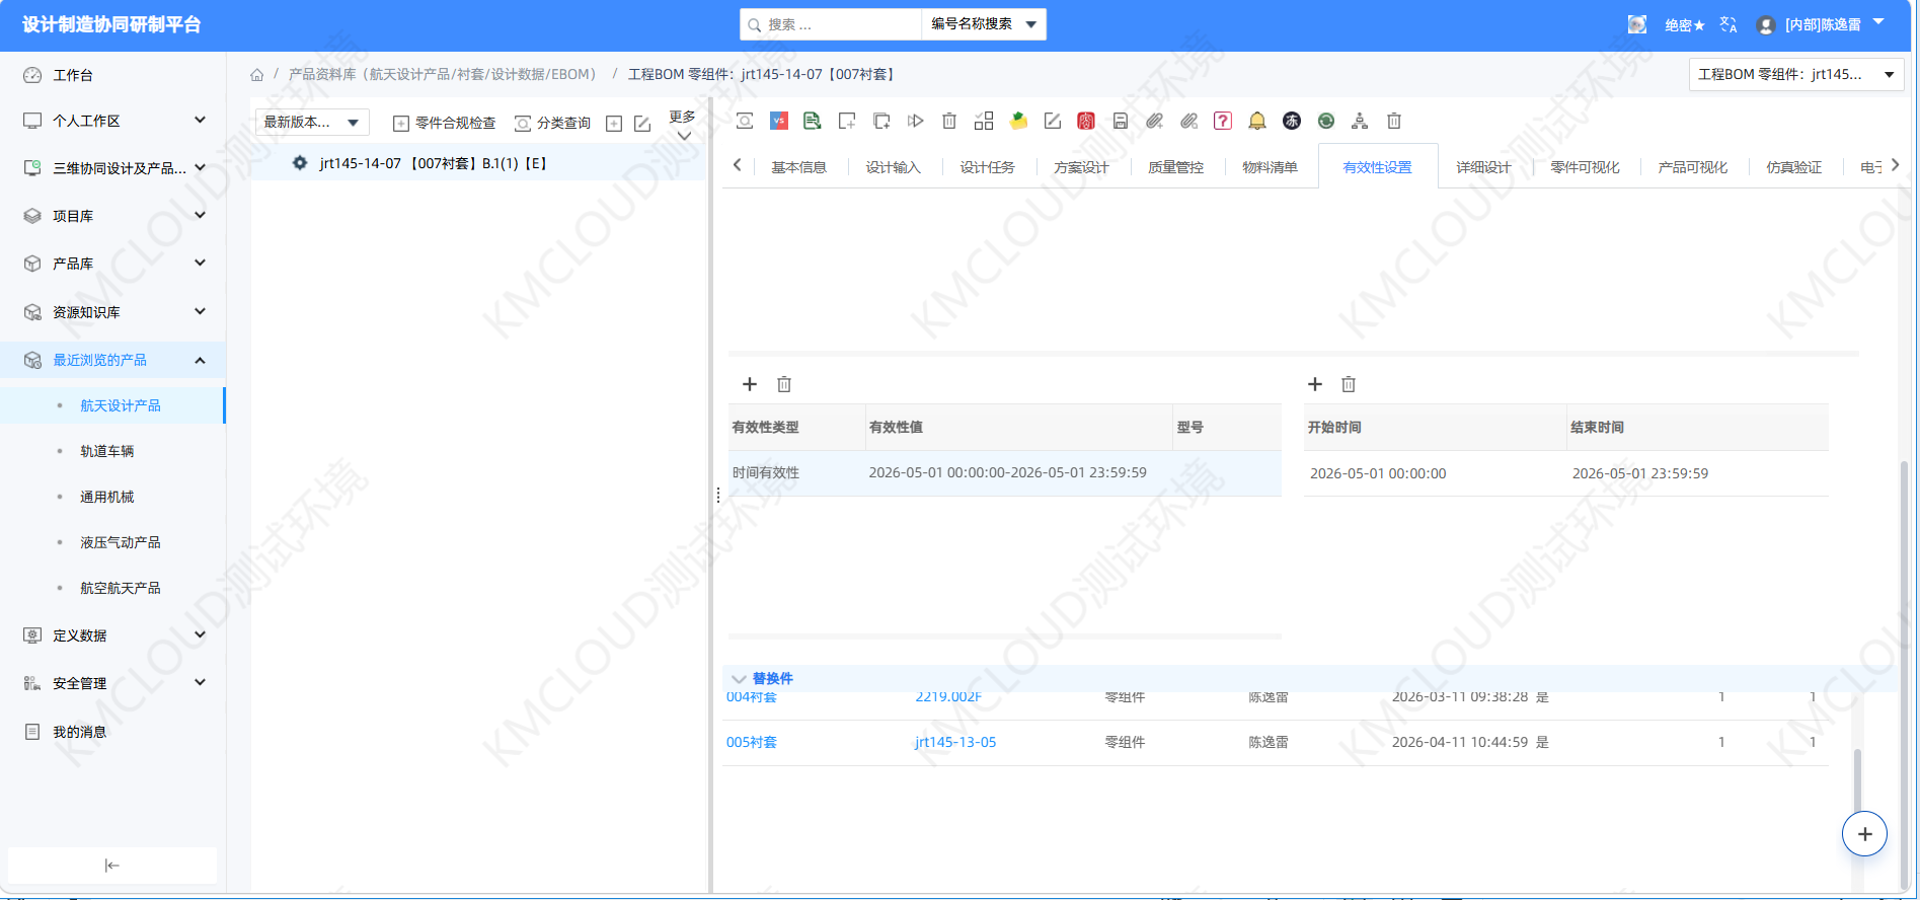The height and width of the screenshot is (900, 1920).
Task: Click the paperclip with magnifier icon
Action: [1189, 121]
